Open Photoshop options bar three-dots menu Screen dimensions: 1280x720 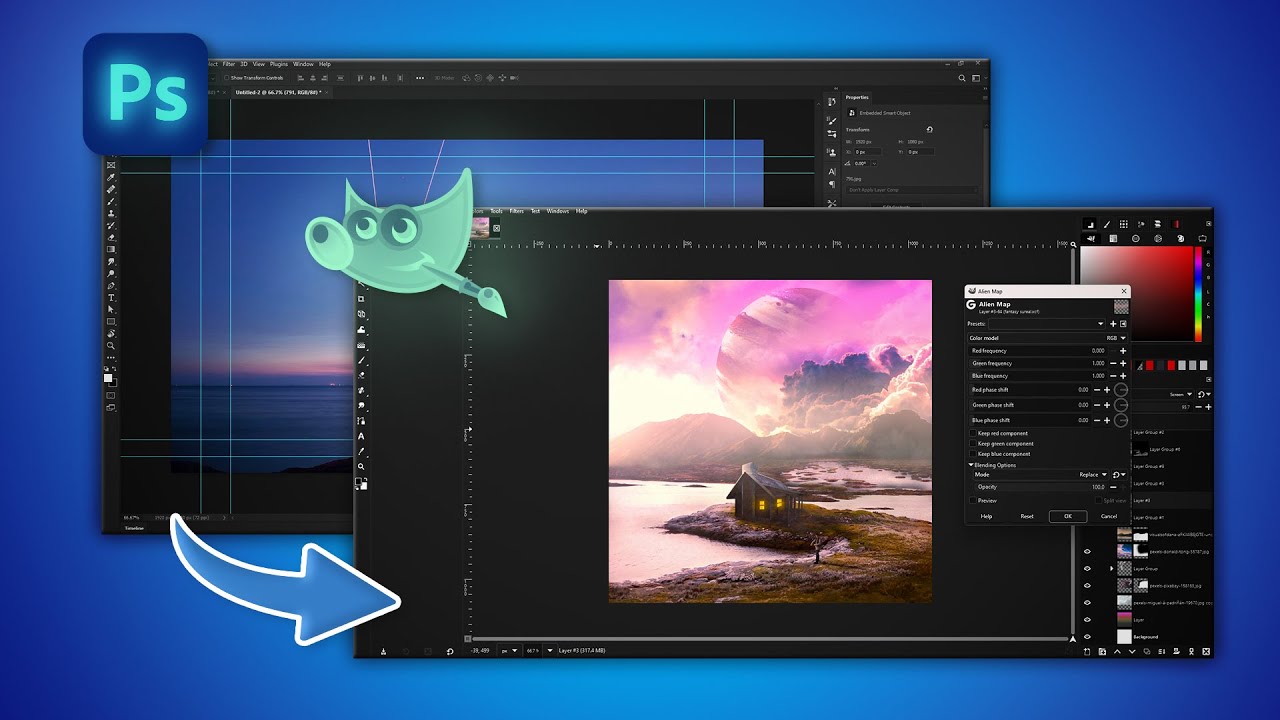pos(420,78)
